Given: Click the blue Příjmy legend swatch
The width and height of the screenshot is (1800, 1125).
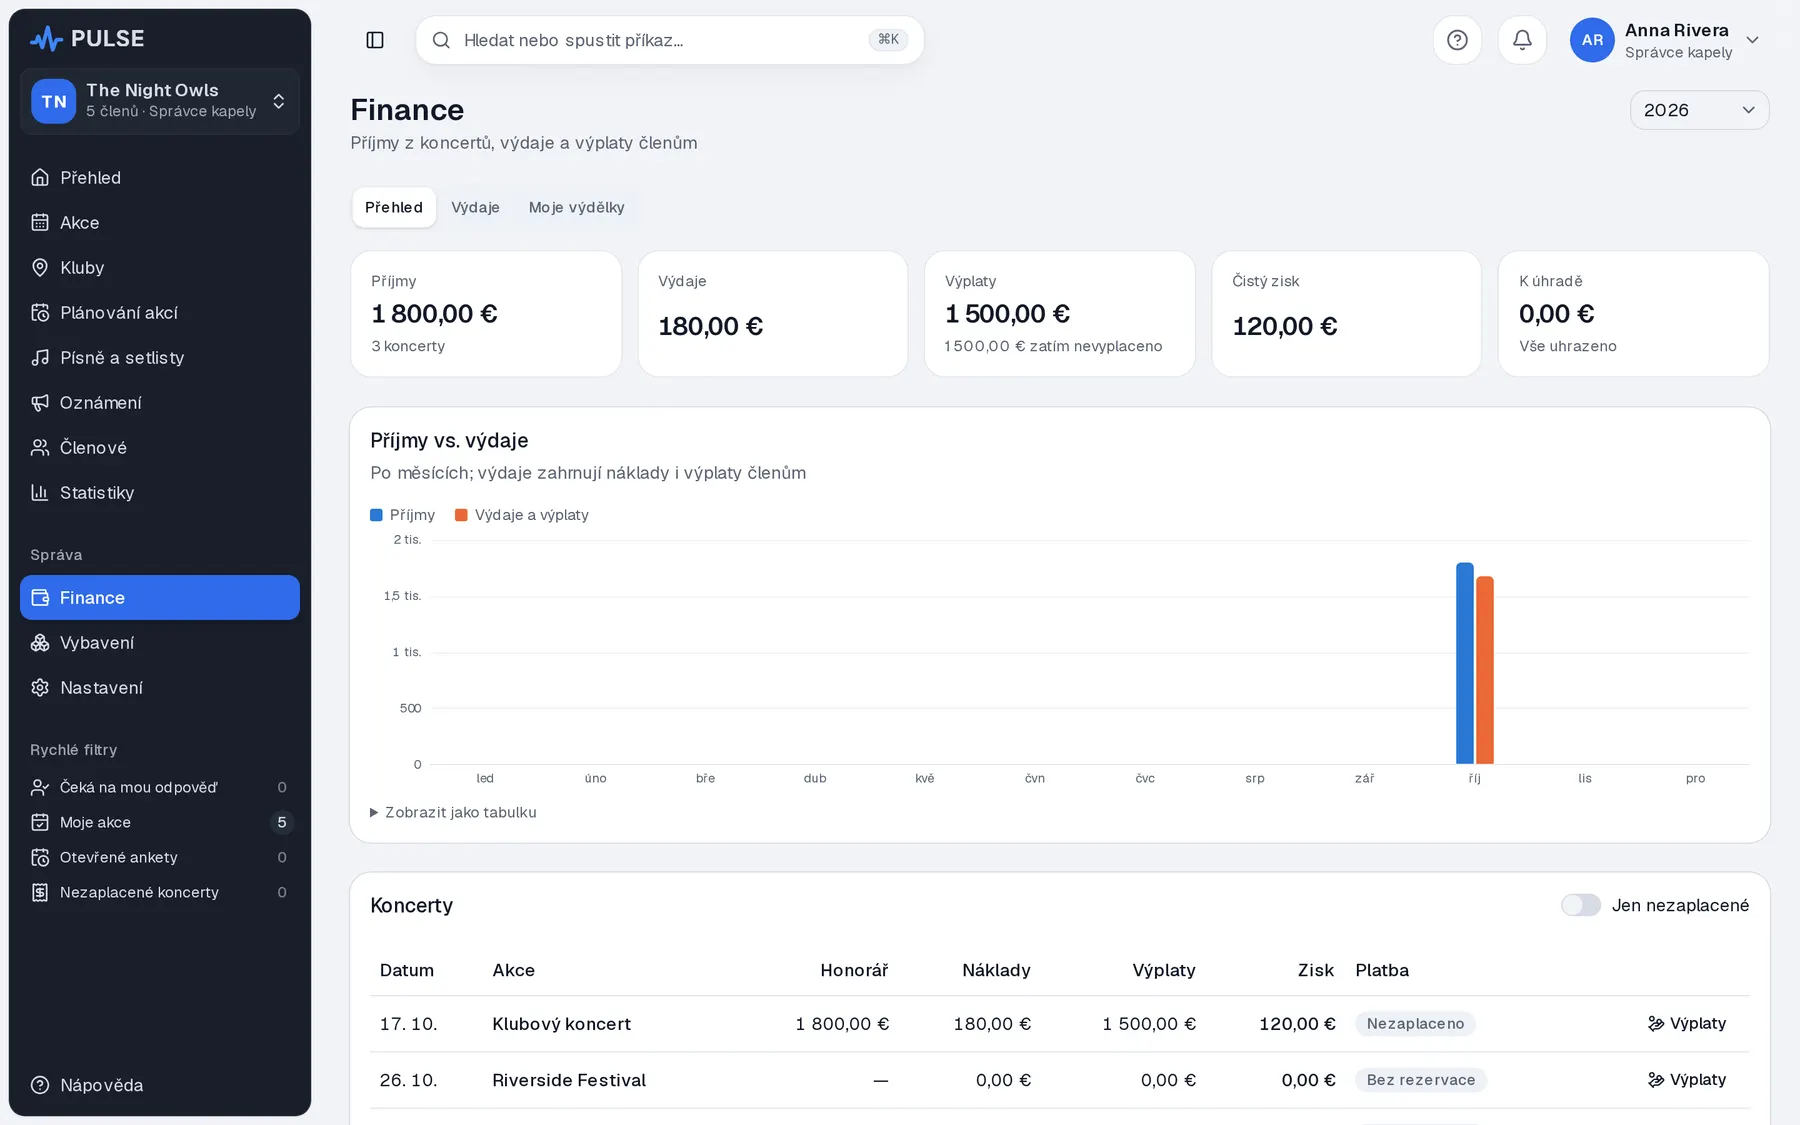Looking at the screenshot, I should pos(376,515).
